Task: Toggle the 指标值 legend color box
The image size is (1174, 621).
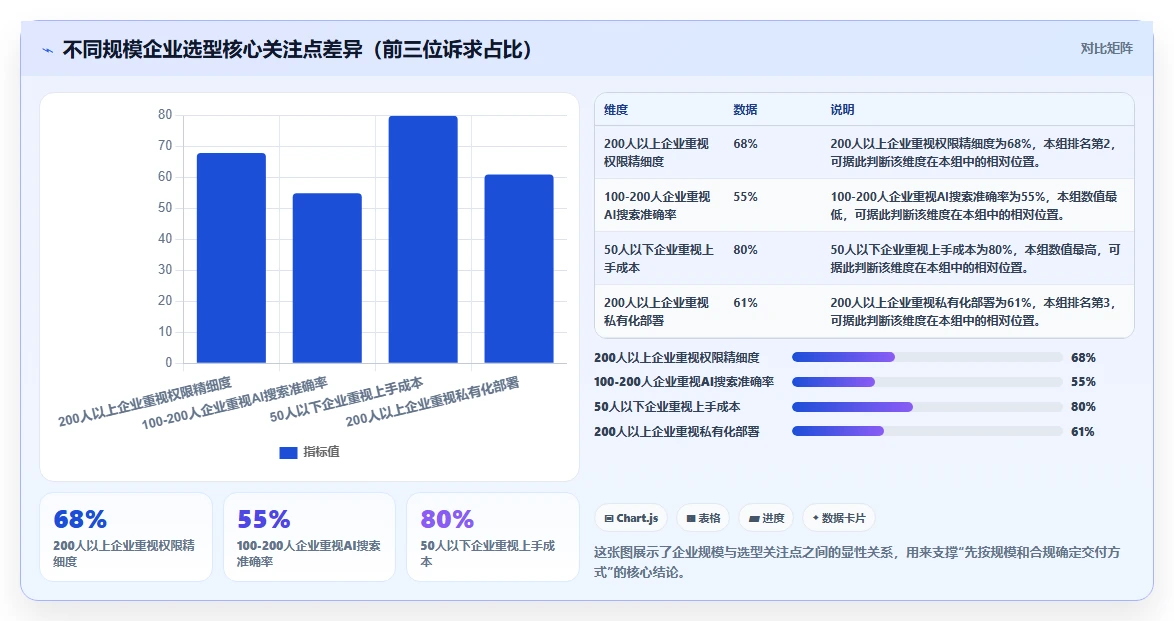Action: [x=288, y=452]
